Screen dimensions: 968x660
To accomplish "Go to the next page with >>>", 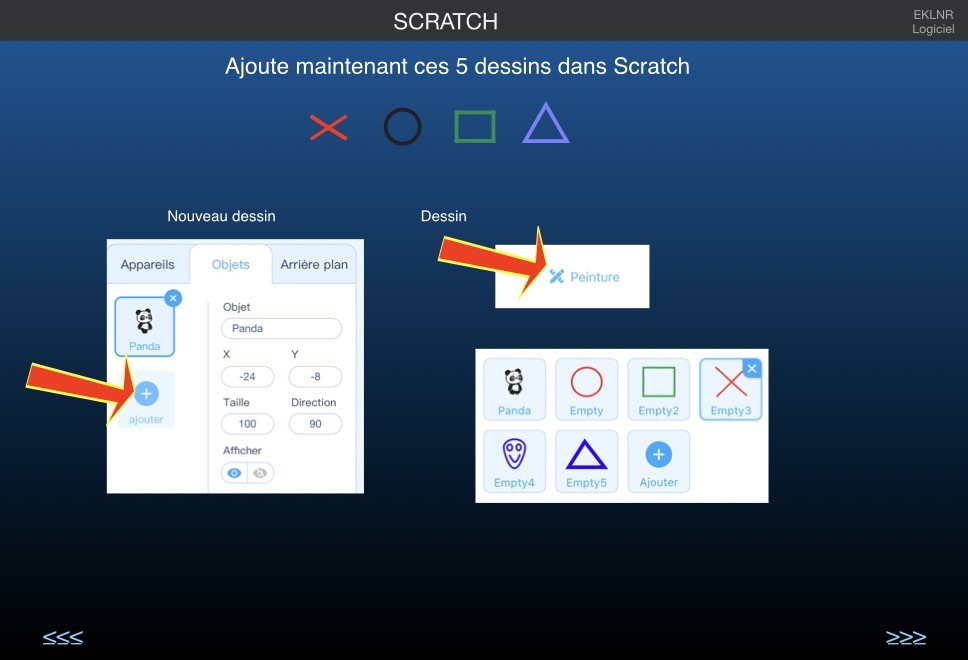I will coord(906,637).
